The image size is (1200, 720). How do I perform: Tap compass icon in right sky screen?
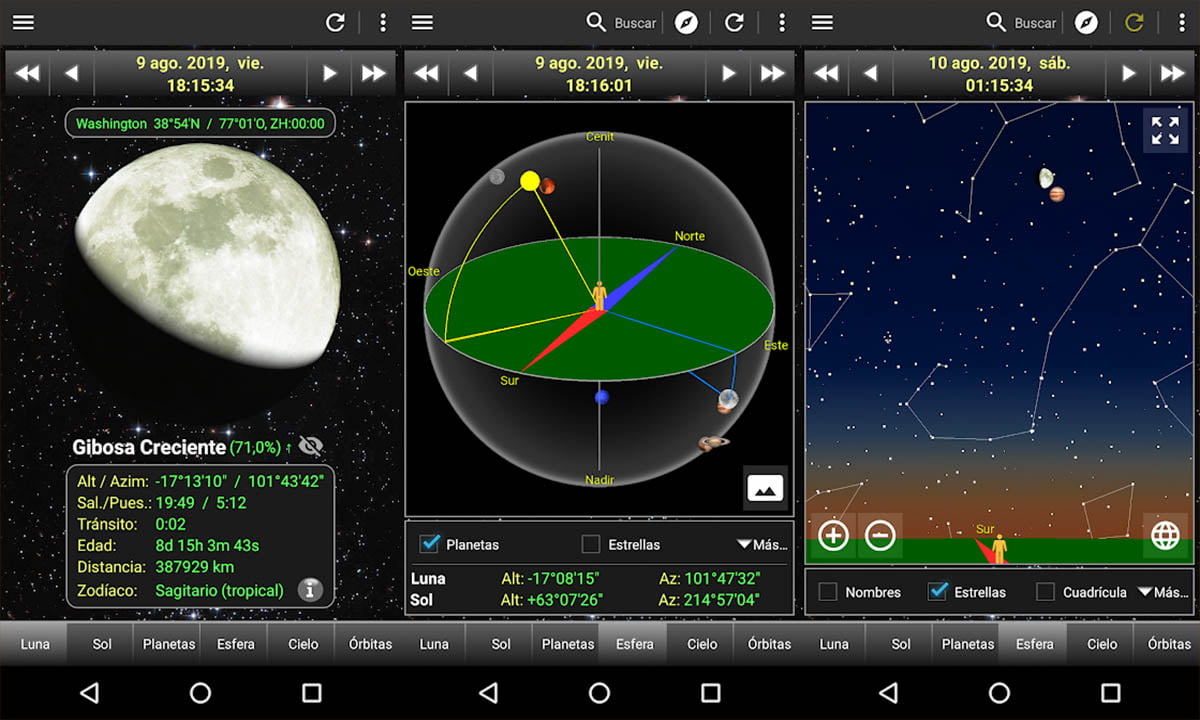click(x=1086, y=22)
